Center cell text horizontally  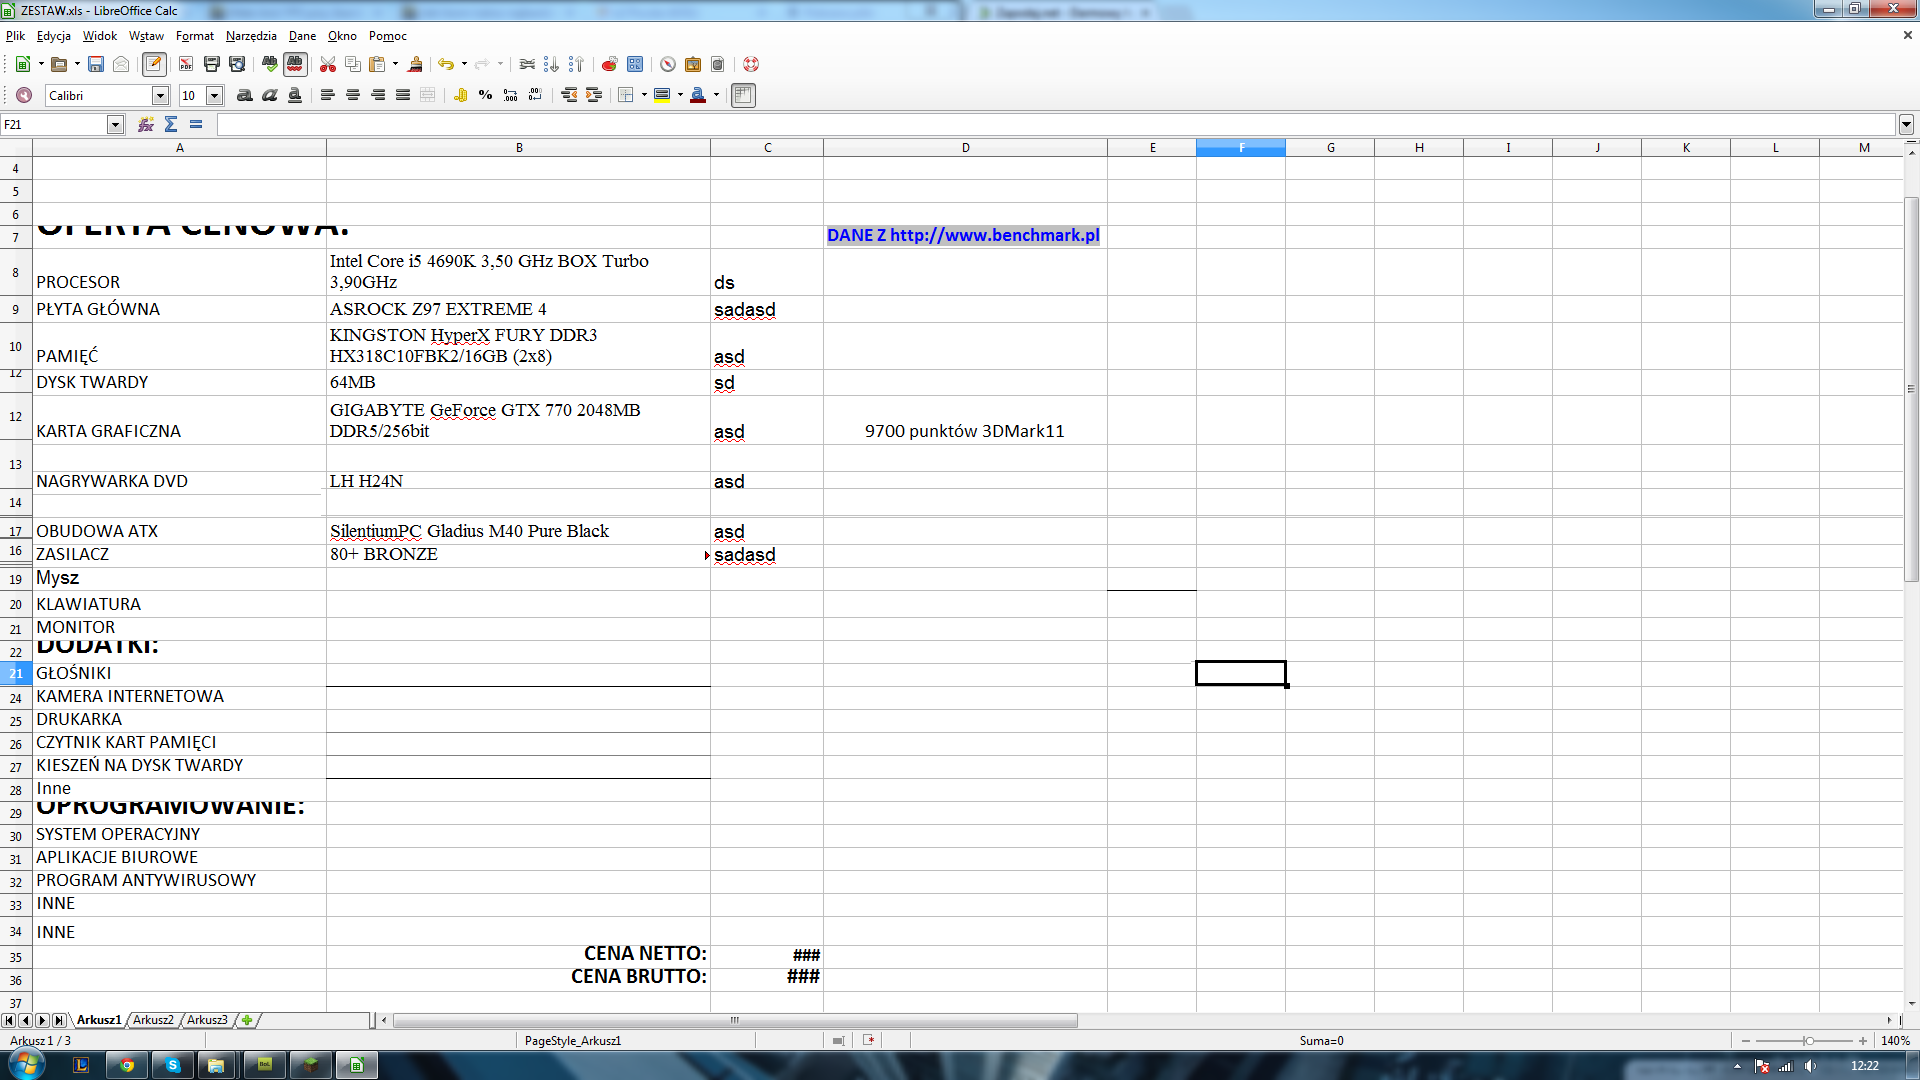(352, 95)
